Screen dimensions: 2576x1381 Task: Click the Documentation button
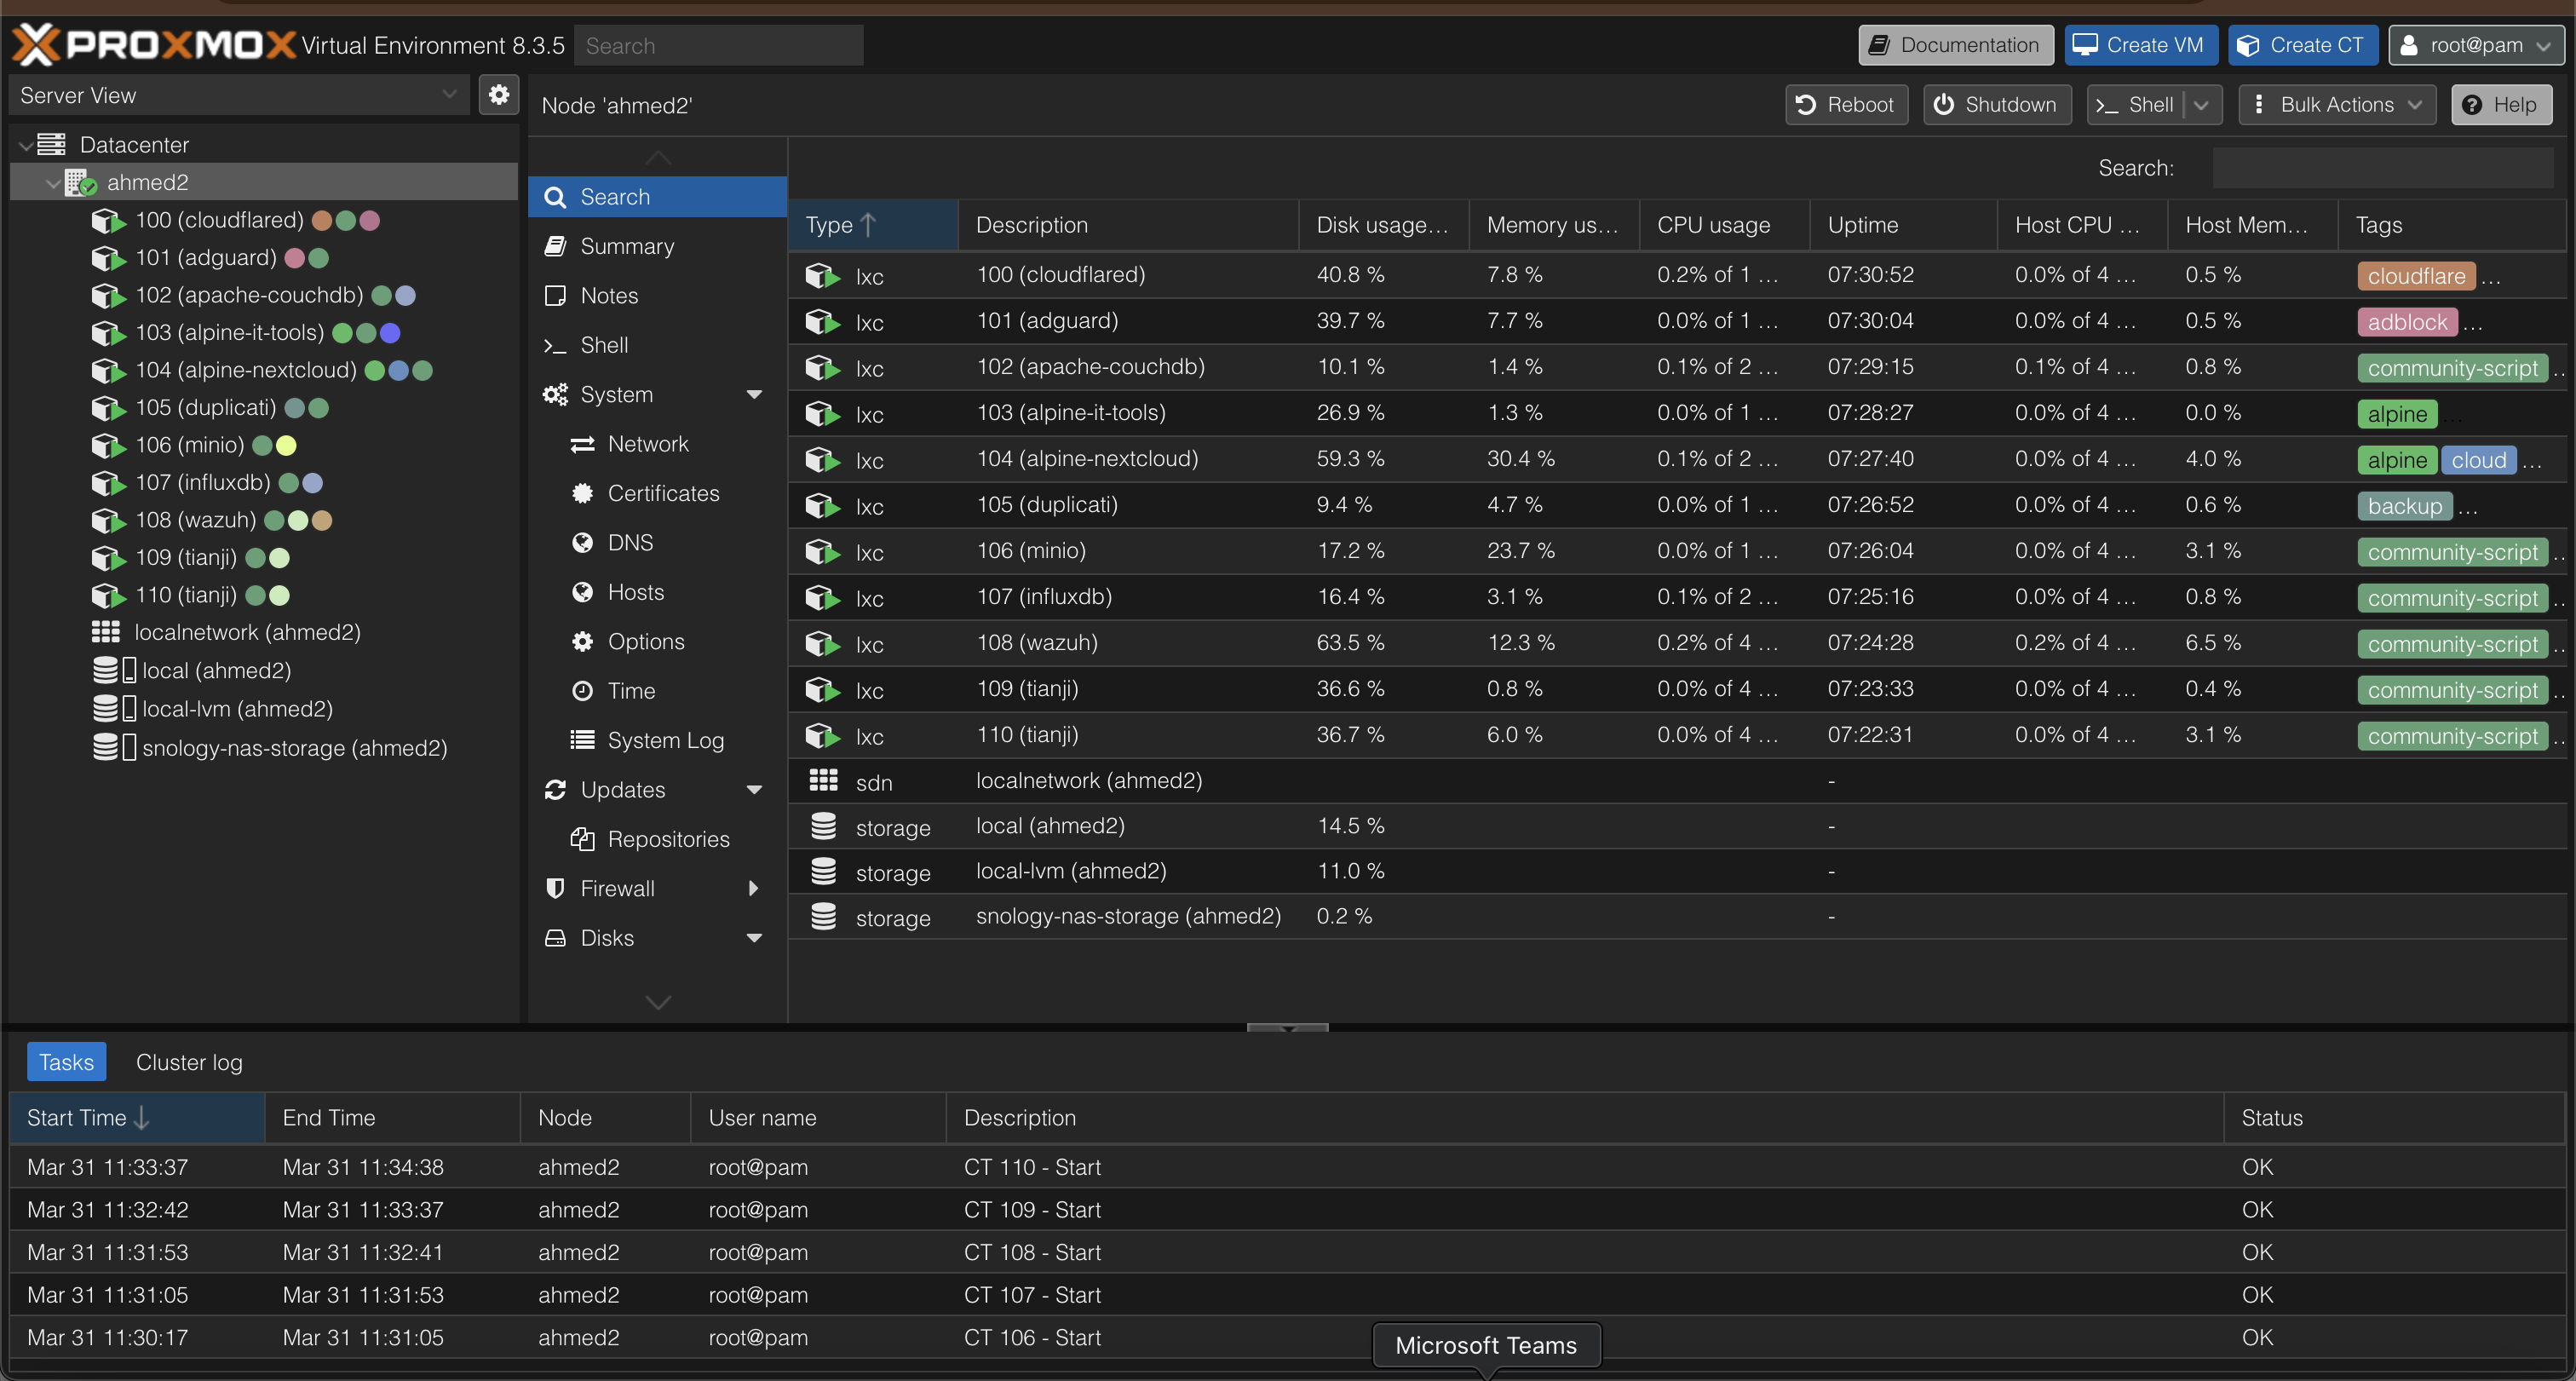coord(1955,45)
